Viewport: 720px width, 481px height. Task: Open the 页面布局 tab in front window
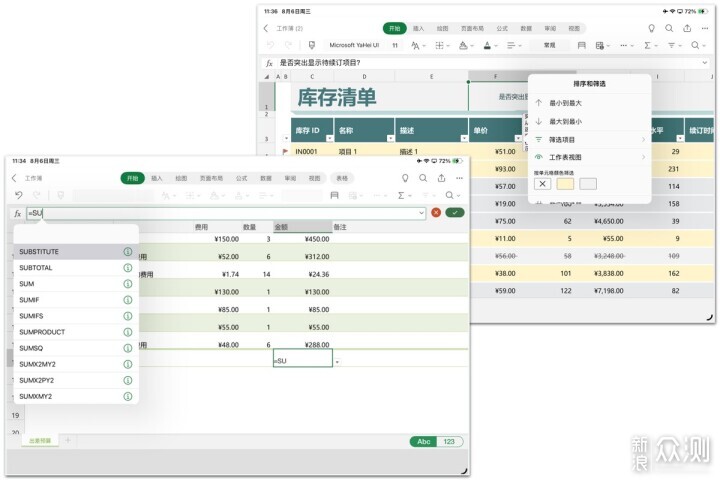click(211, 178)
